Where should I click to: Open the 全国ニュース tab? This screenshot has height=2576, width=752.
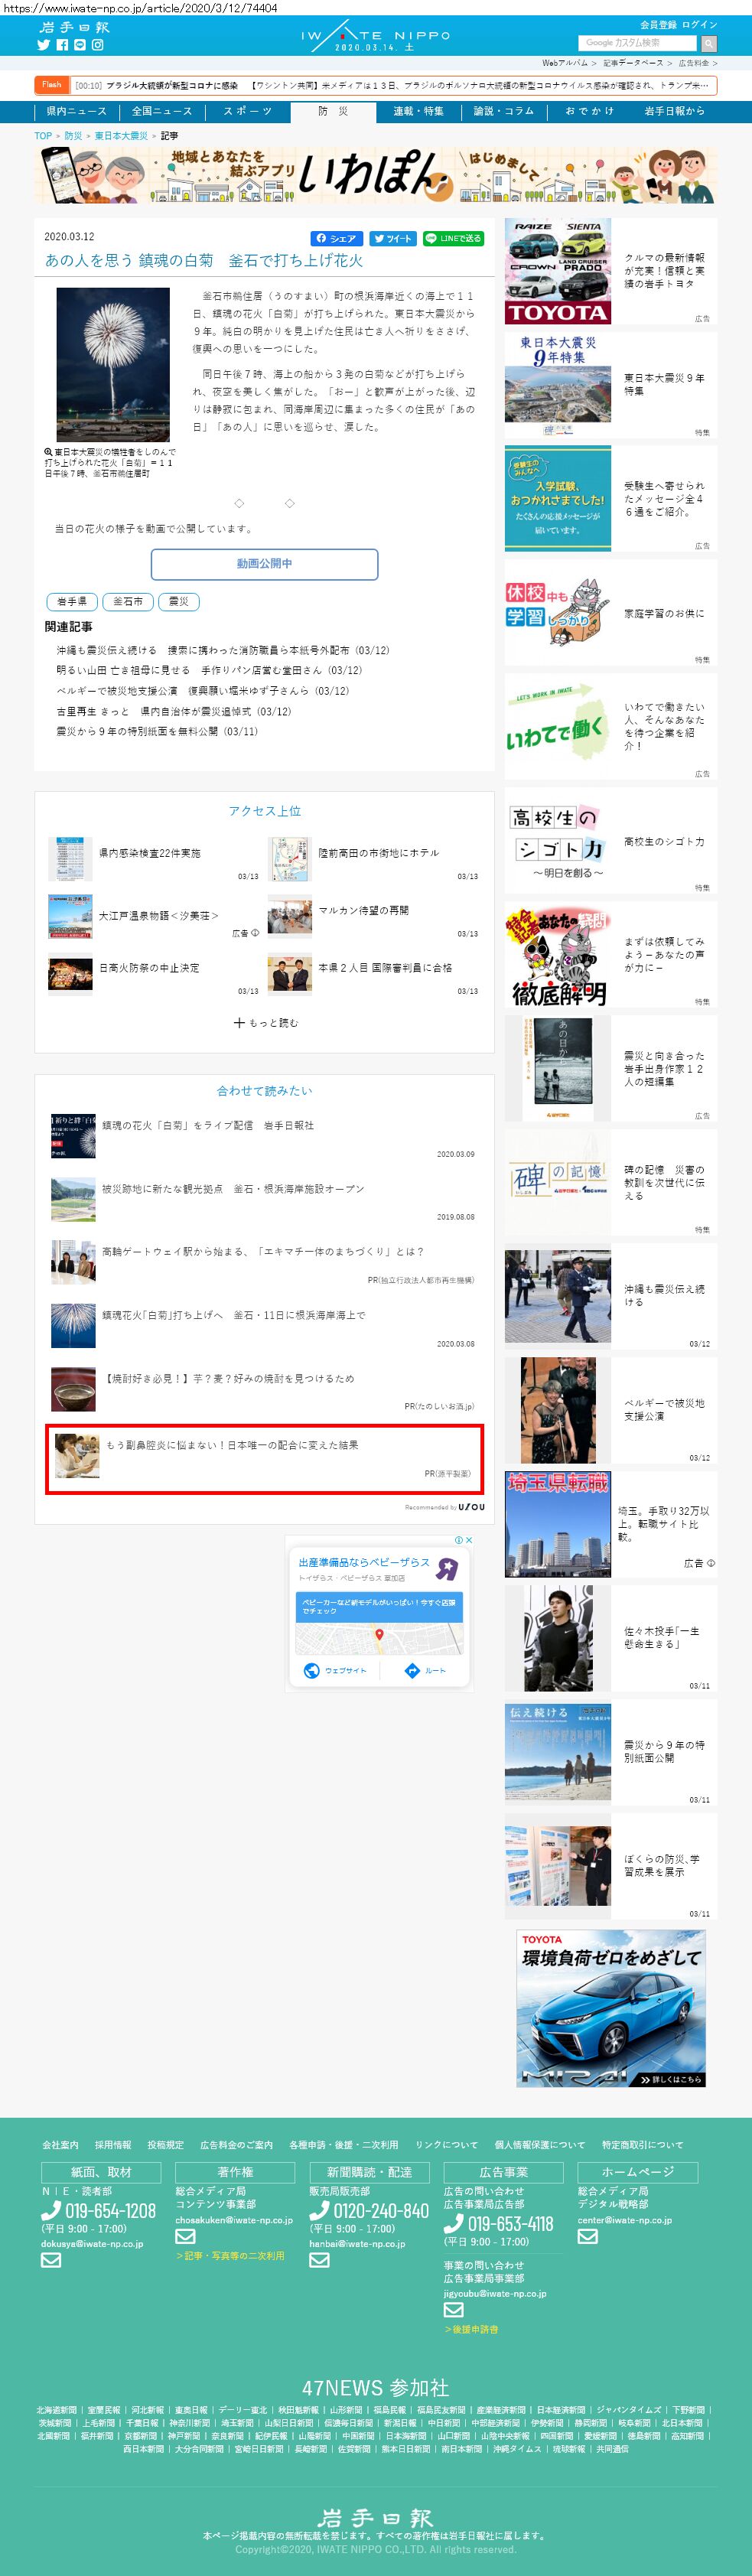[x=162, y=111]
